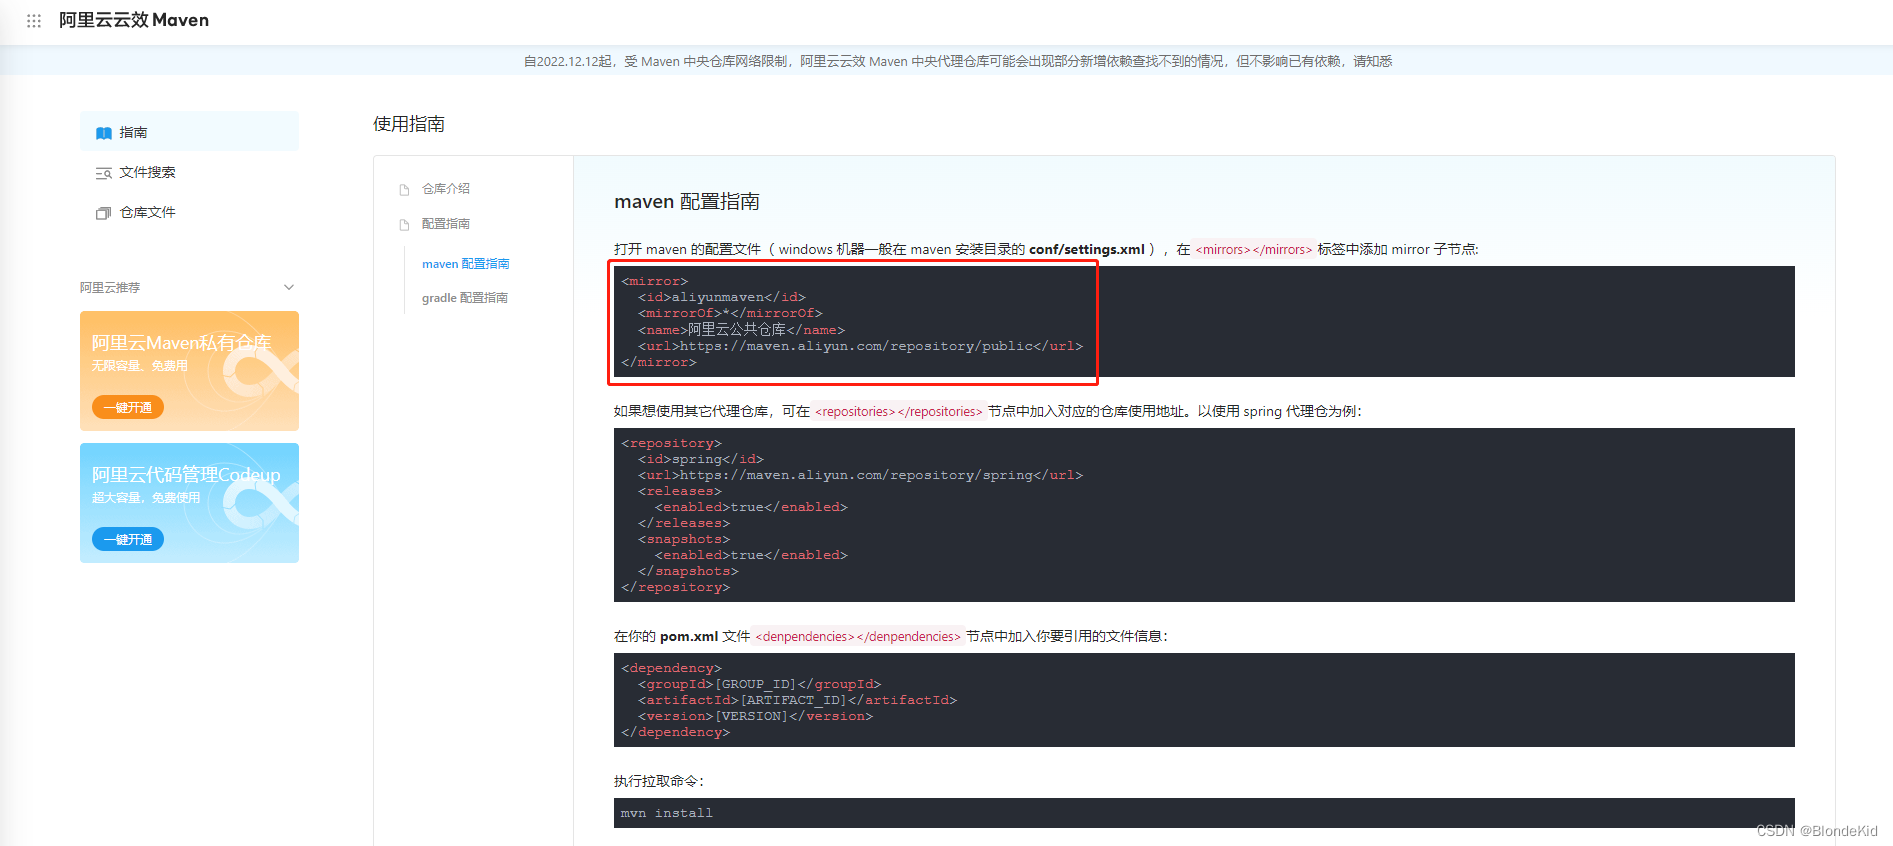
Task: Click the 阿里云公共仓库 name code line
Action: click(x=742, y=330)
